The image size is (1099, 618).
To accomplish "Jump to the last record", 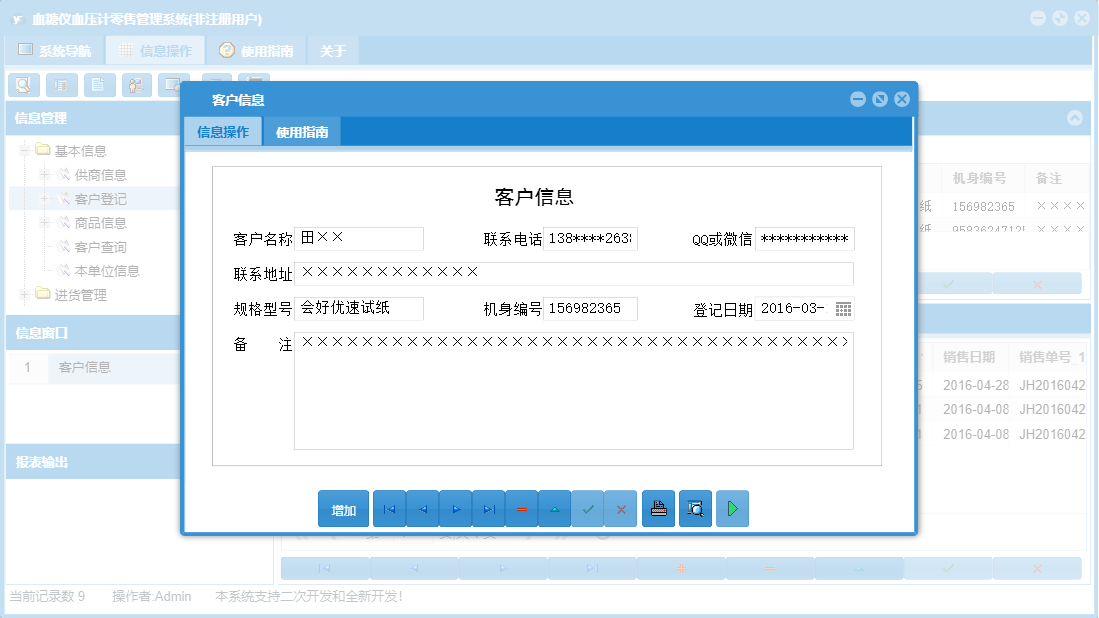I will [x=488, y=508].
